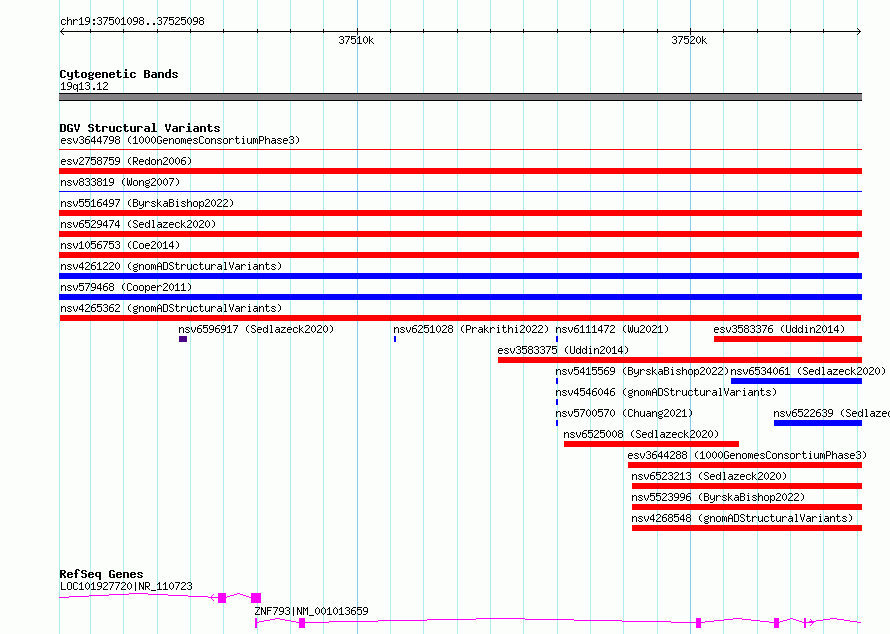The image size is (890, 634).
Task: Click the red nsv6525008 variant bar
Action: click(652, 444)
